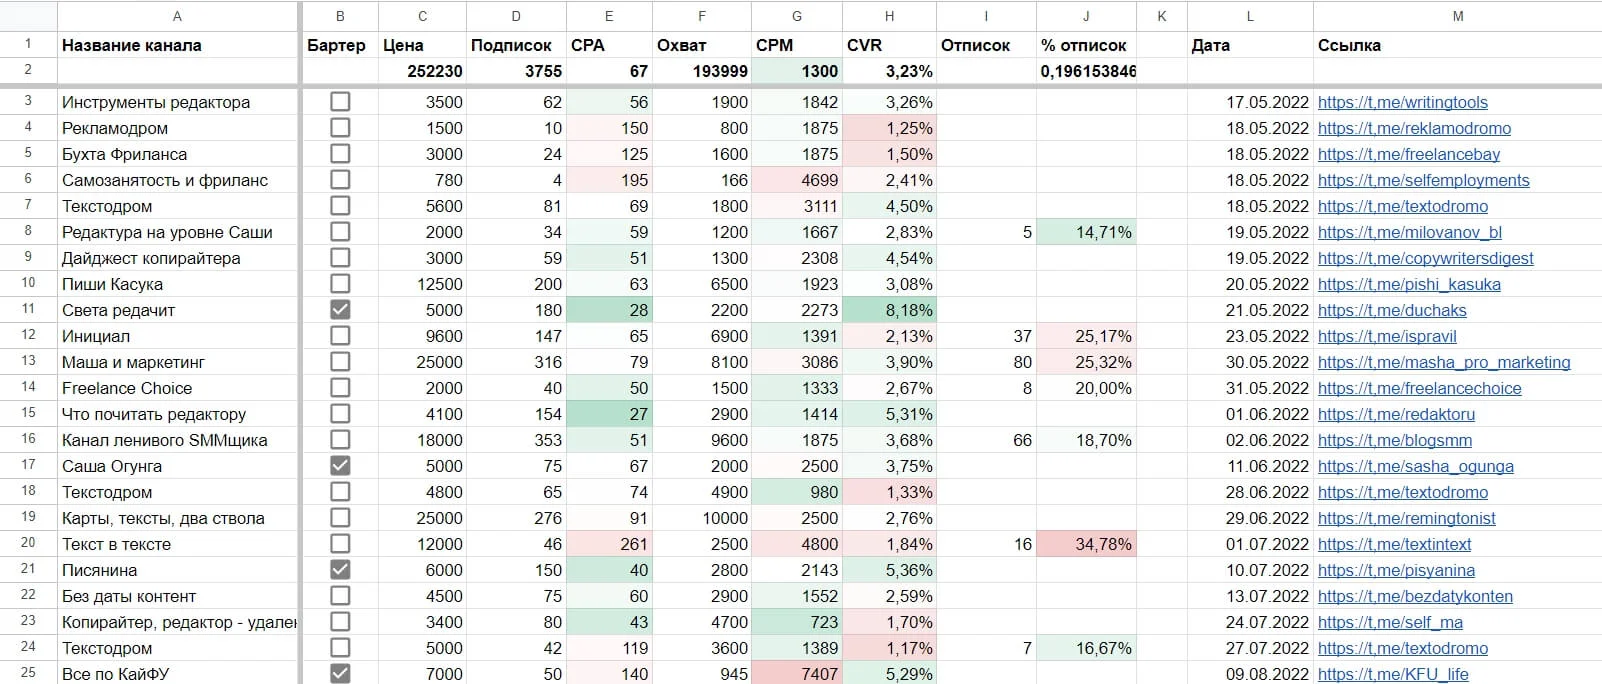Select the row 20 header
The image size is (1602, 684).
coord(28,544)
